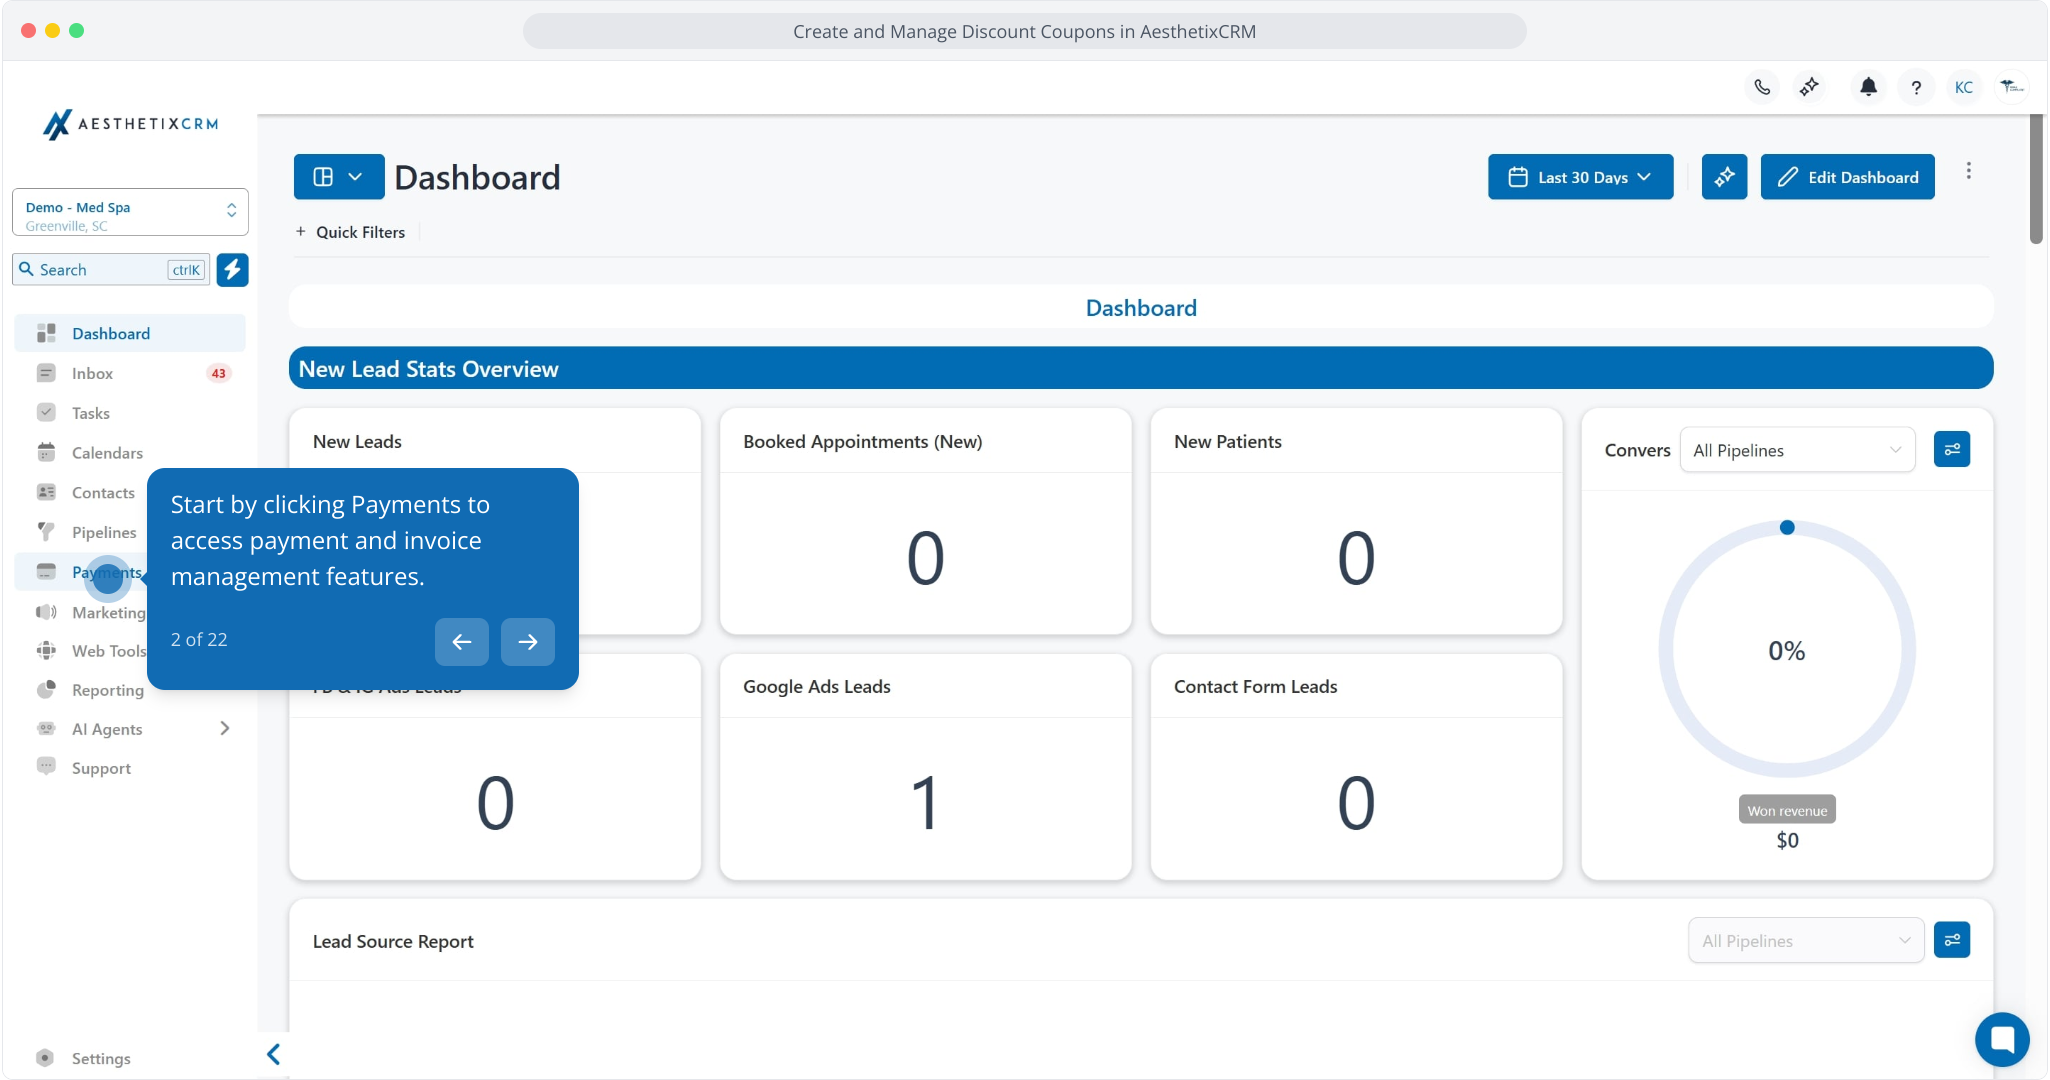Click the sidebar Search field
Viewport: 2050px width, 1080px height.
pyautogui.click(x=100, y=270)
